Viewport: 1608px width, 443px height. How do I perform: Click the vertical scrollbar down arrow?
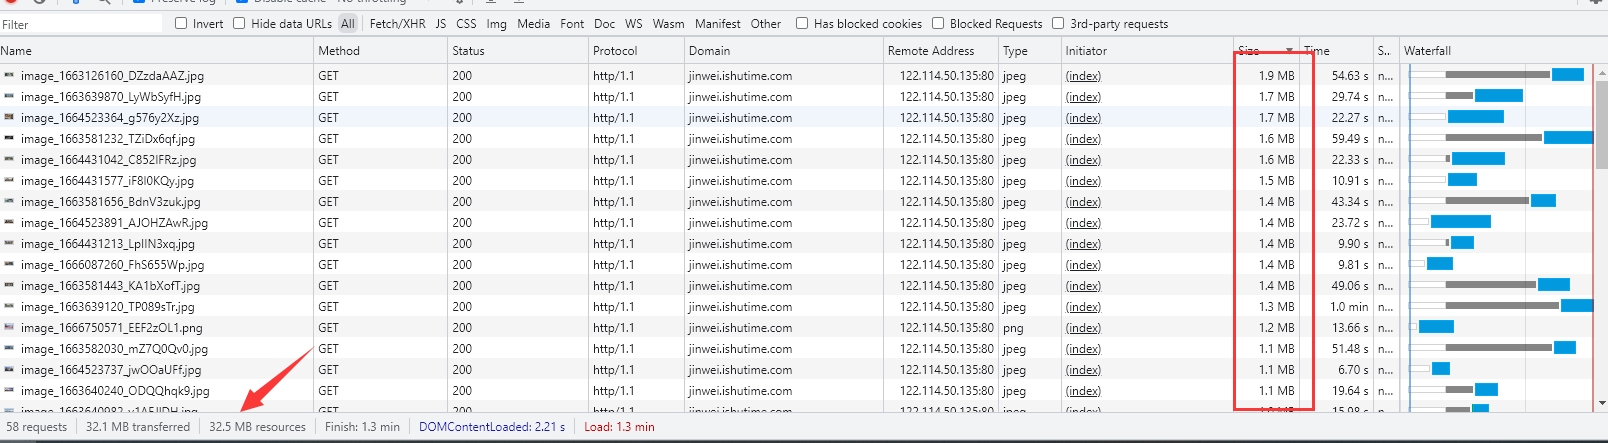coord(1600,404)
